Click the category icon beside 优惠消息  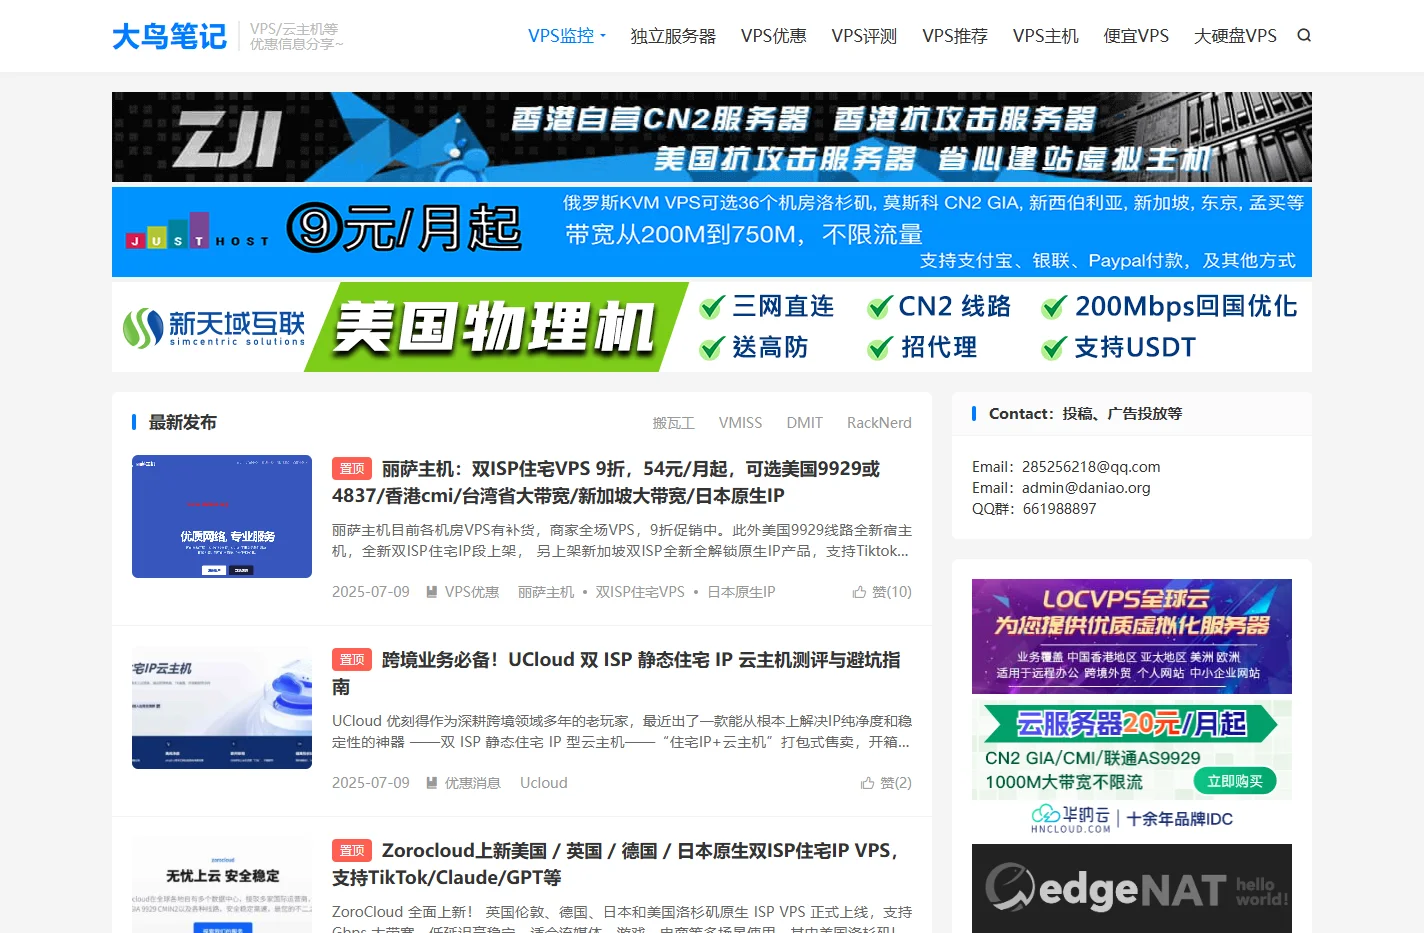tap(432, 783)
